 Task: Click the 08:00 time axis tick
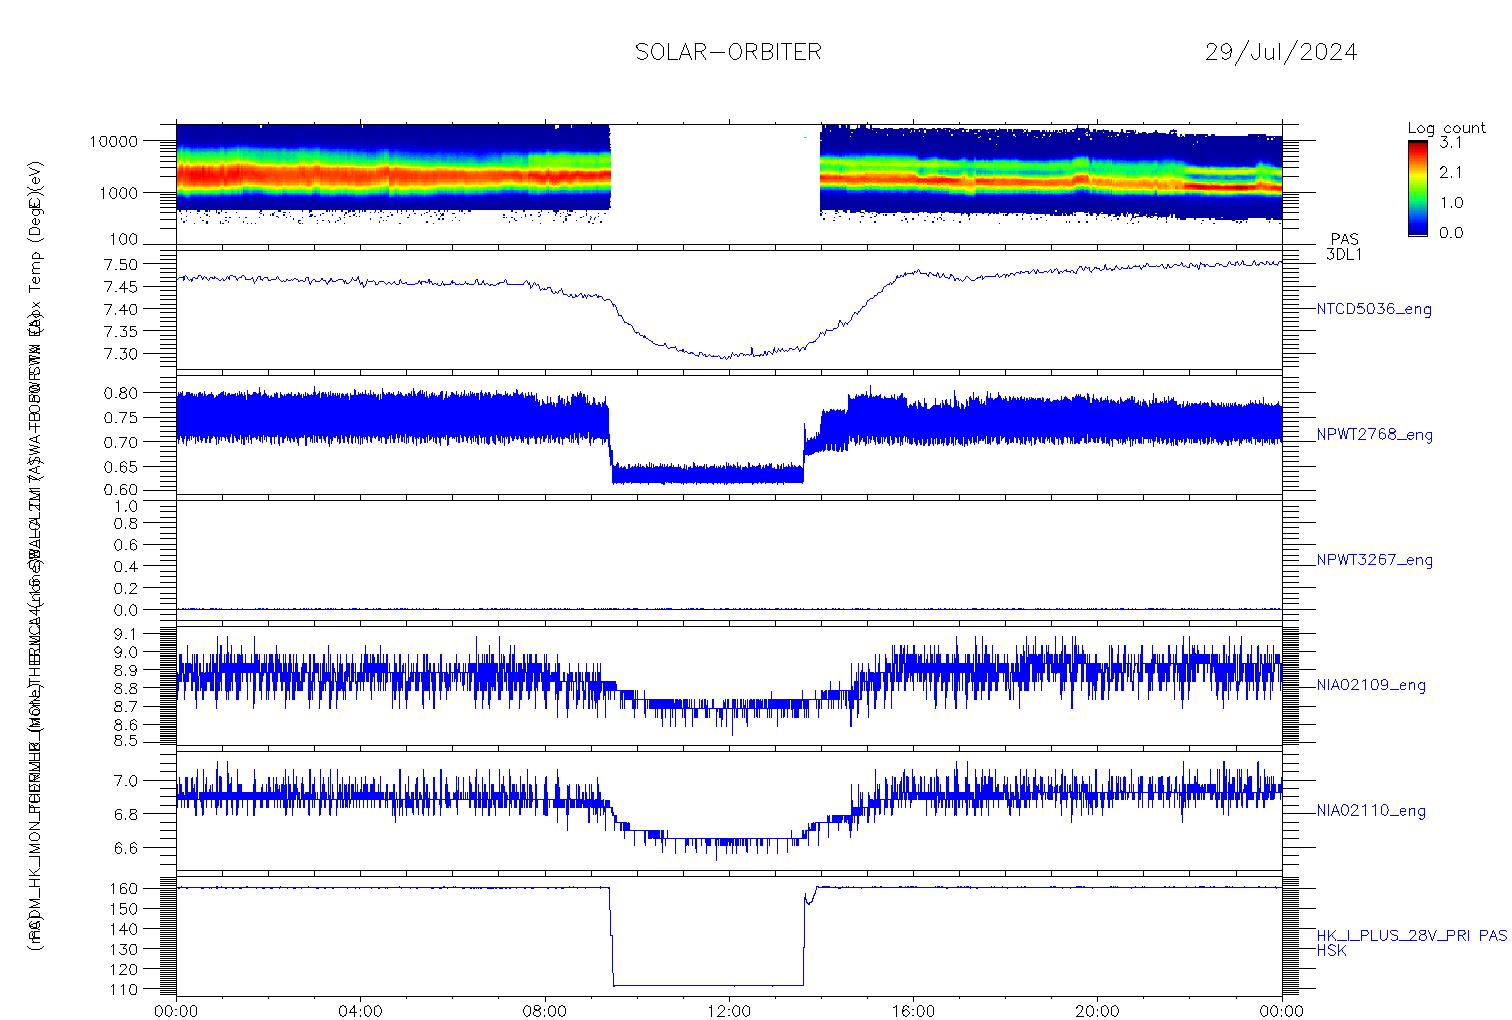545,1011
